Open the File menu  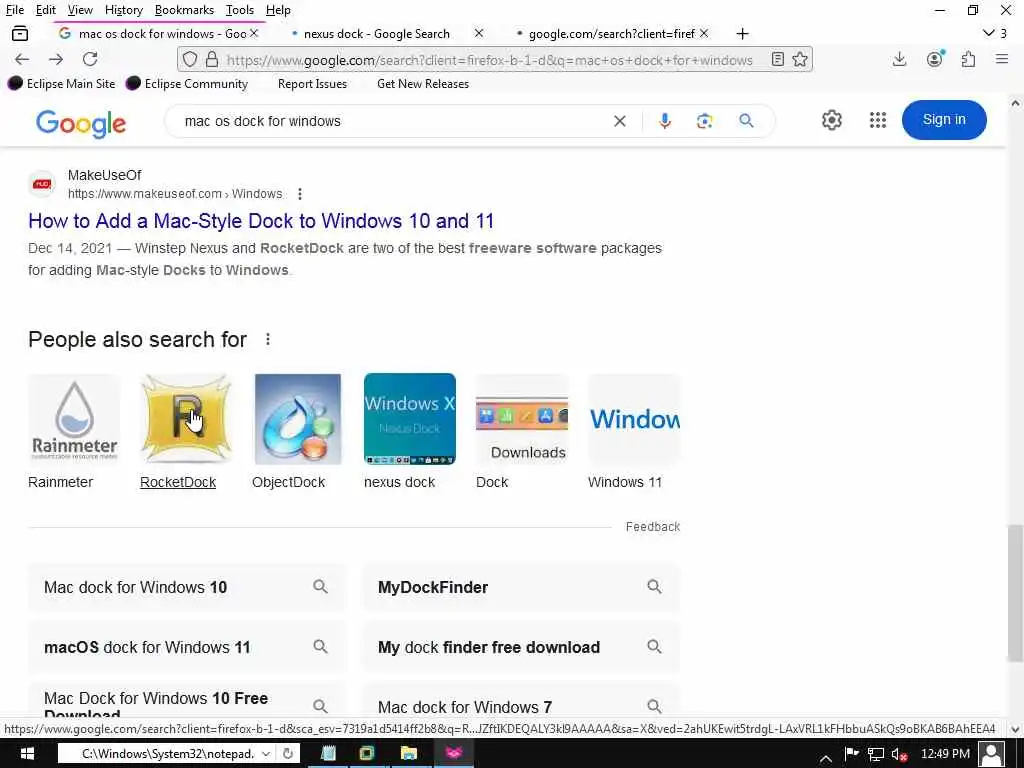pos(15,10)
